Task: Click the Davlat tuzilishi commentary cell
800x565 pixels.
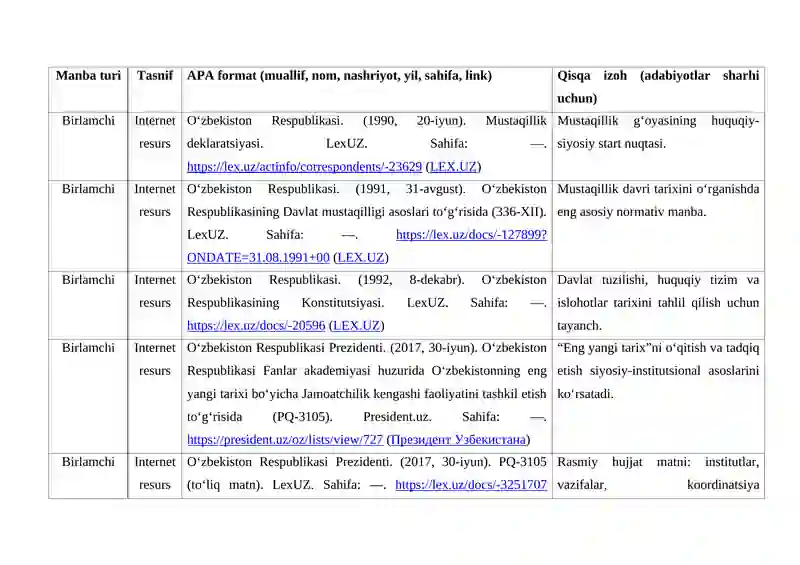Action: pos(658,303)
